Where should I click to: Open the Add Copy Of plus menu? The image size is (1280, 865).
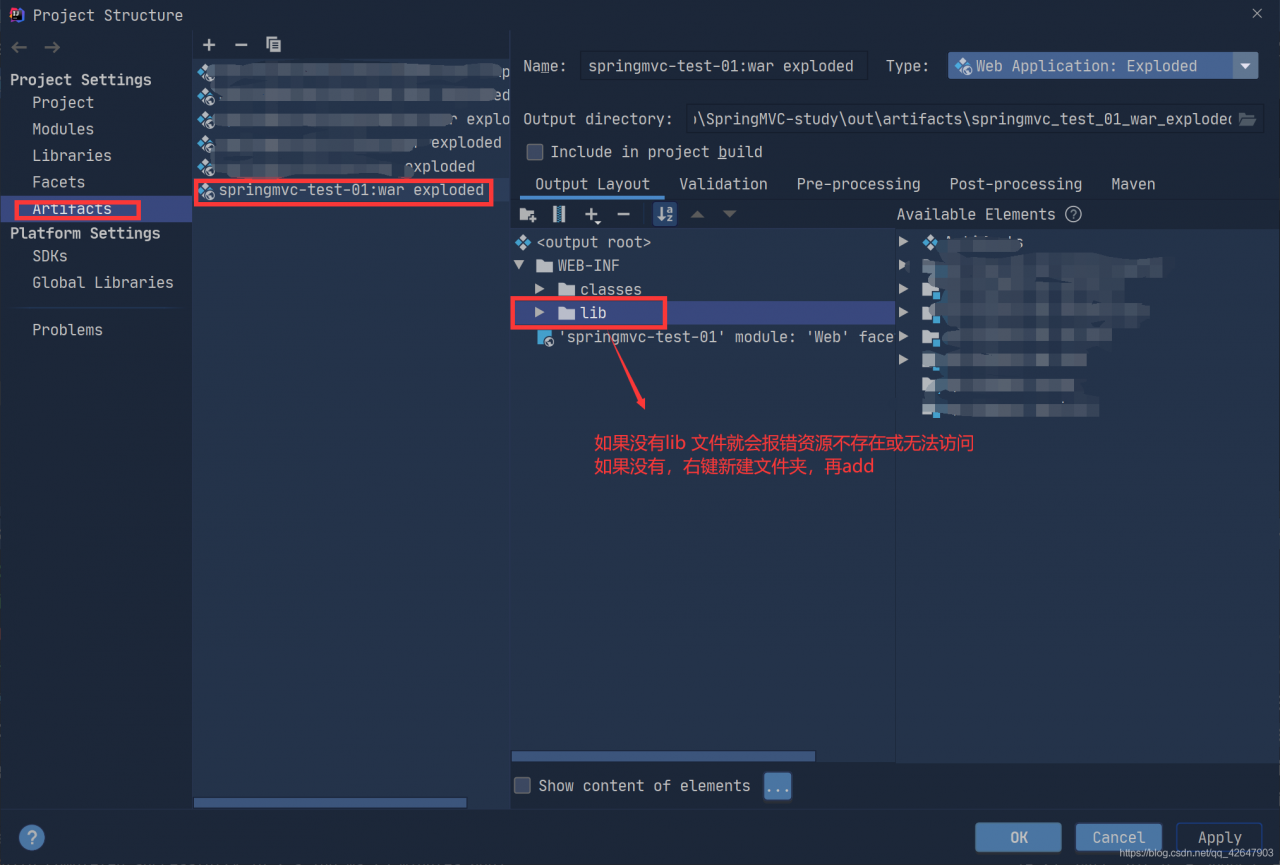point(592,214)
